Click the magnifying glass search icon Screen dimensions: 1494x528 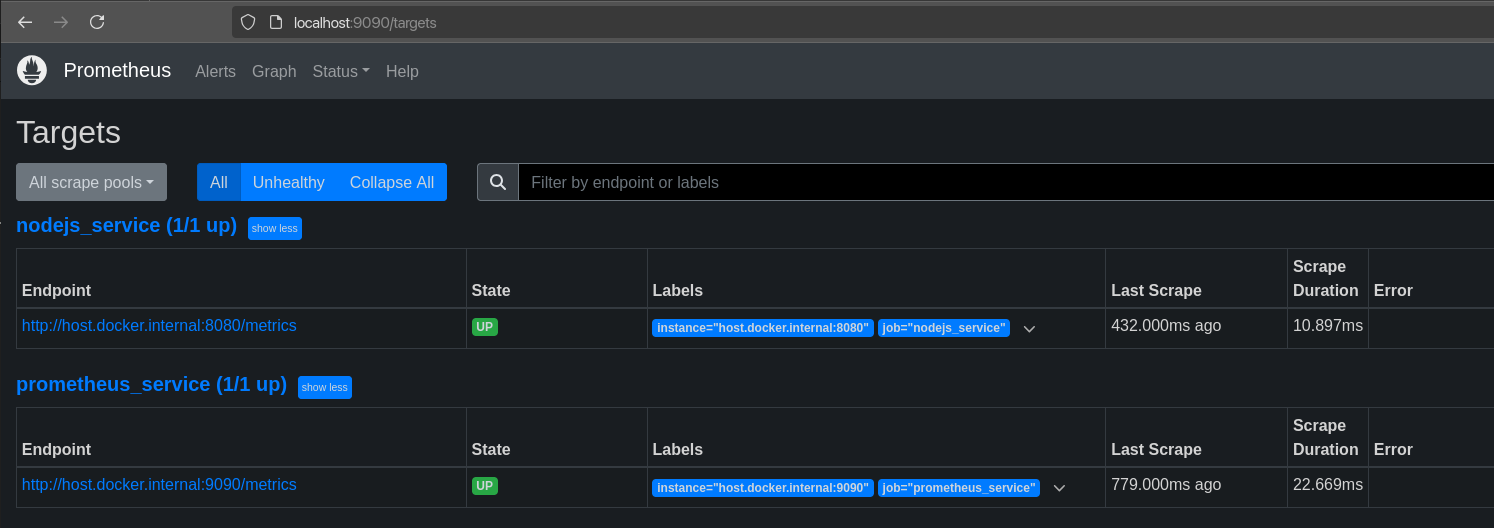[x=498, y=182]
